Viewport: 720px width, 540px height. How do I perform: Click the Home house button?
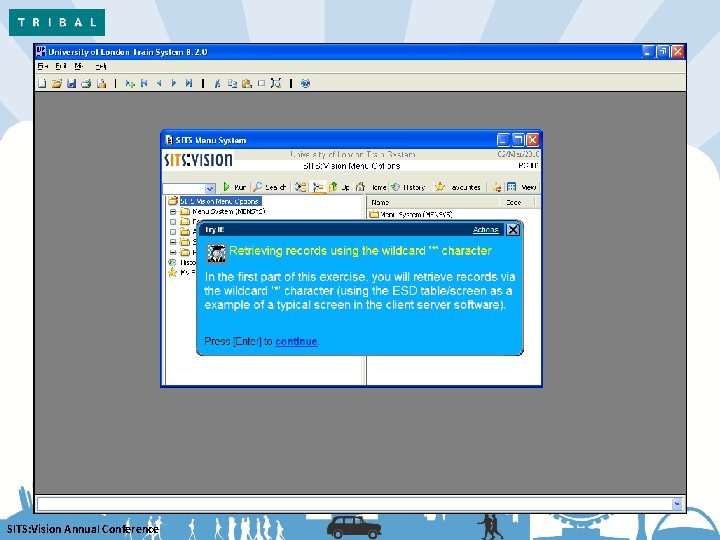tap(371, 187)
